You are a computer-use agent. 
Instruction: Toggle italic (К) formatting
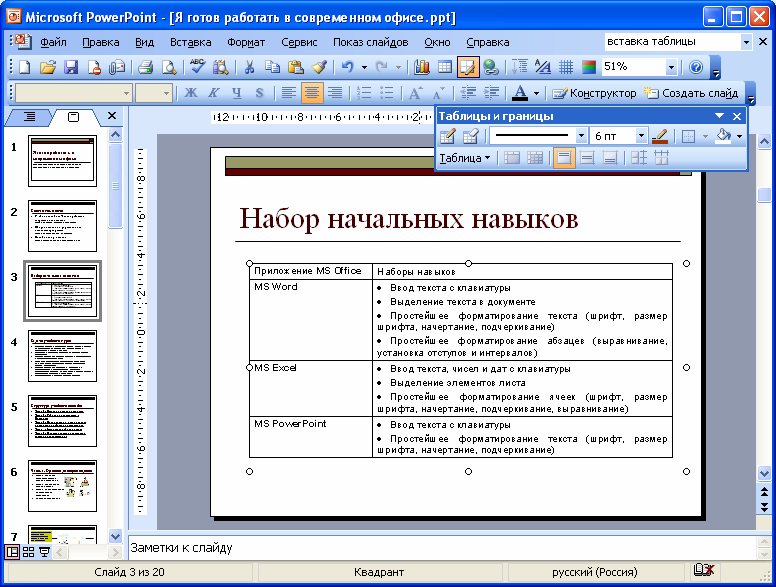[x=213, y=93]
